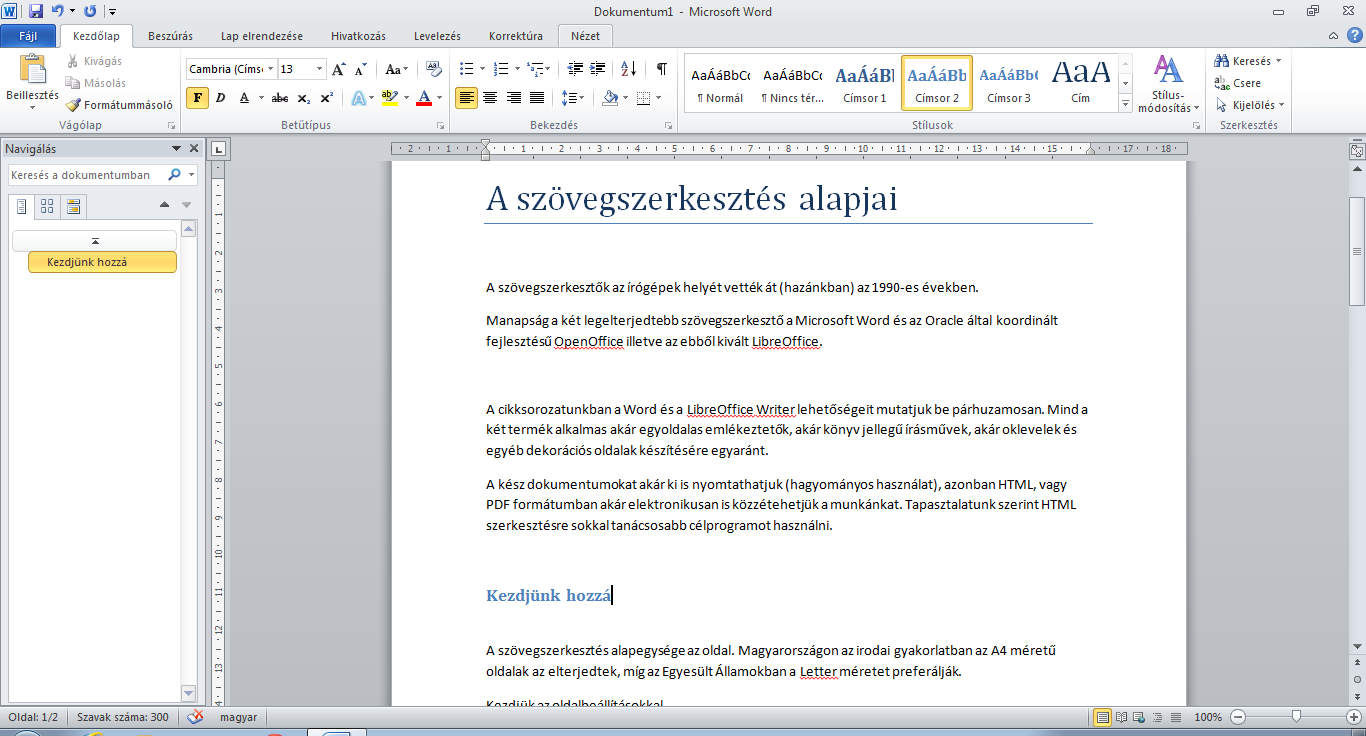Click the Keresés find button

pyautogui.click(x=1247, y=61)
